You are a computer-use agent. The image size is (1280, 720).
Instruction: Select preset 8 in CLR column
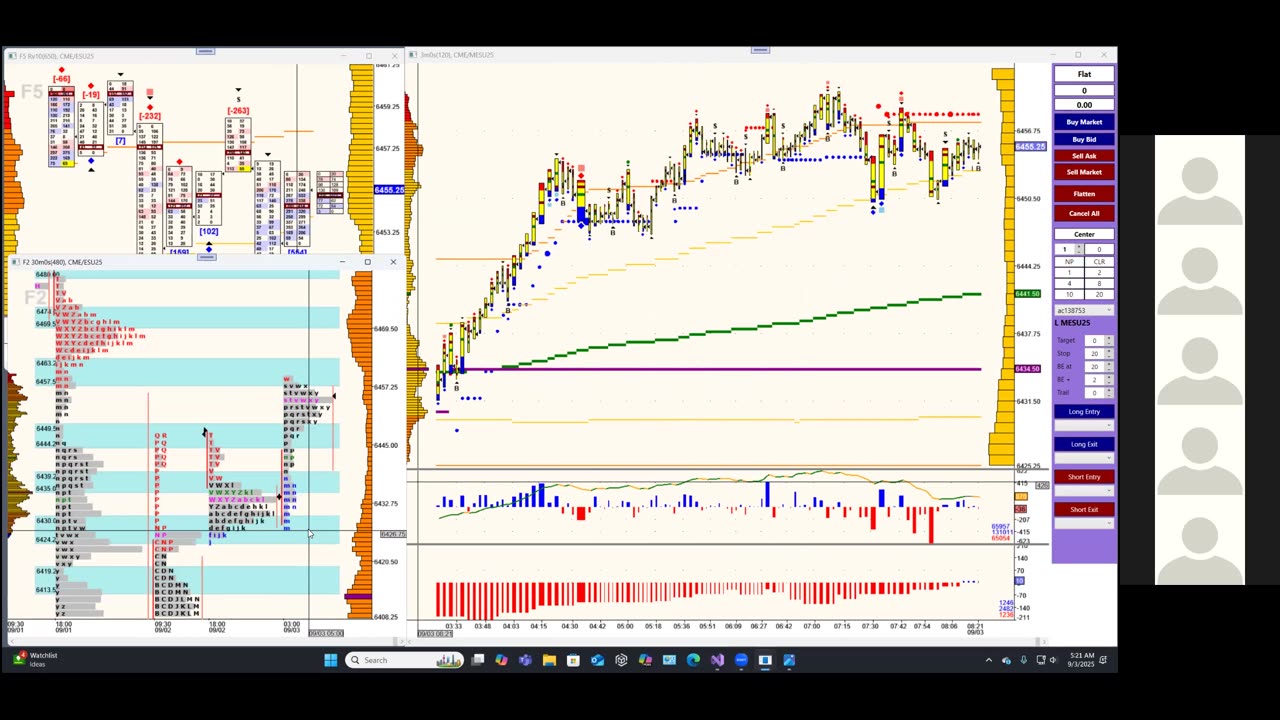pyautogui.click(x=1099, y=283)
